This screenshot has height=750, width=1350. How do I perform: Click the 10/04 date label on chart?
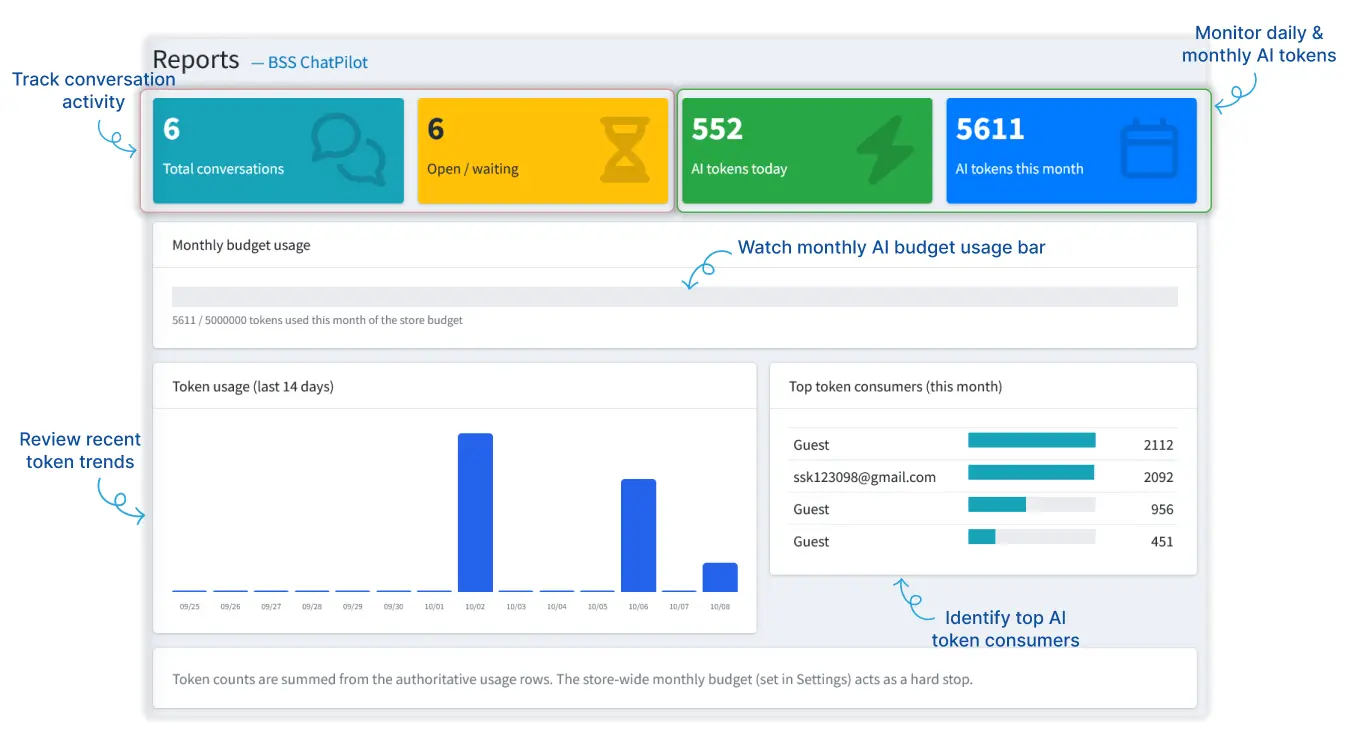pyautogui.click(x=556, y=606)
